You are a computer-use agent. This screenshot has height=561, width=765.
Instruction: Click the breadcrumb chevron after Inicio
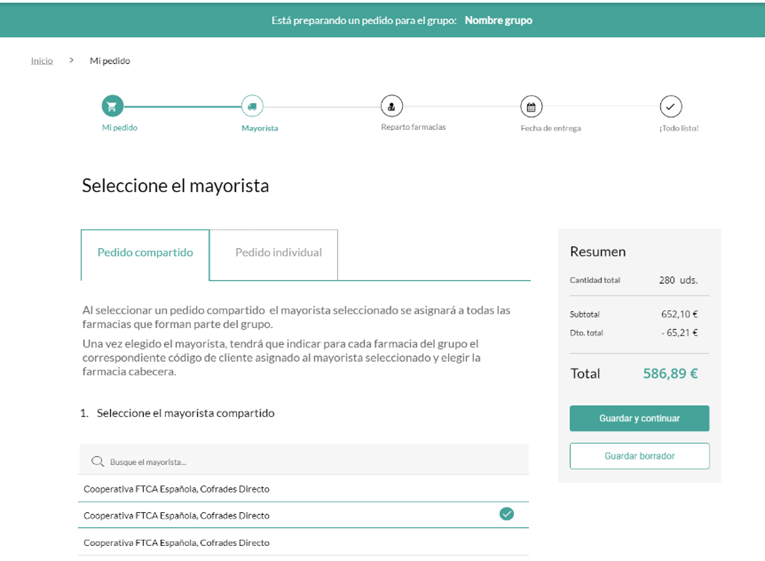pos(72,60)
